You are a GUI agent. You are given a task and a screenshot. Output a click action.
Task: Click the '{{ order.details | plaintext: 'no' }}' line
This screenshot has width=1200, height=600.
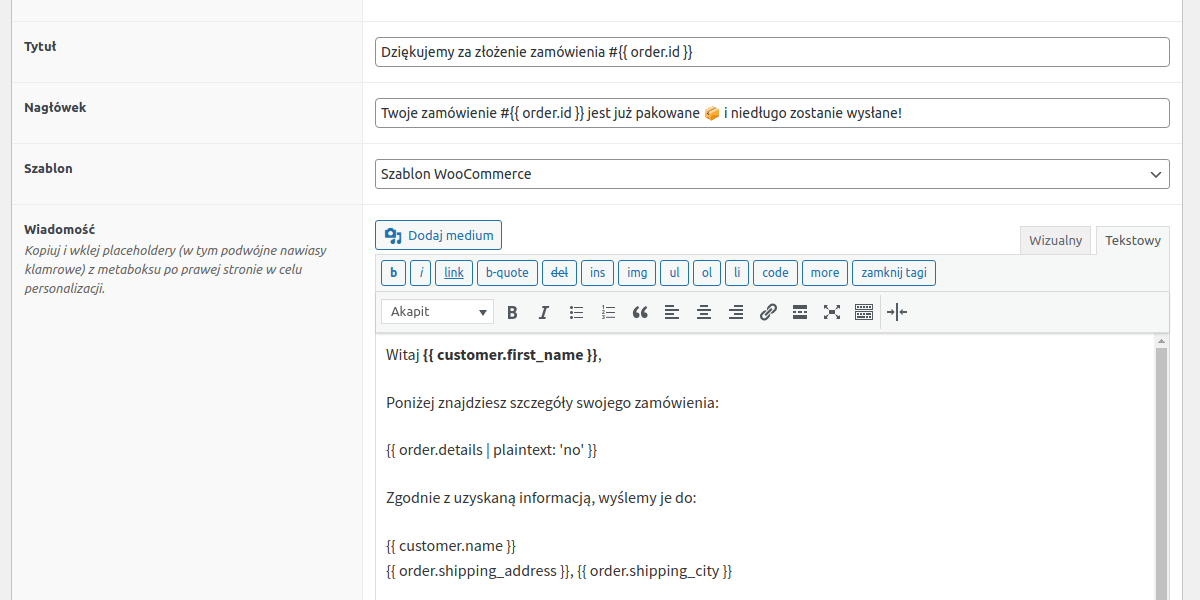(491, 451)
